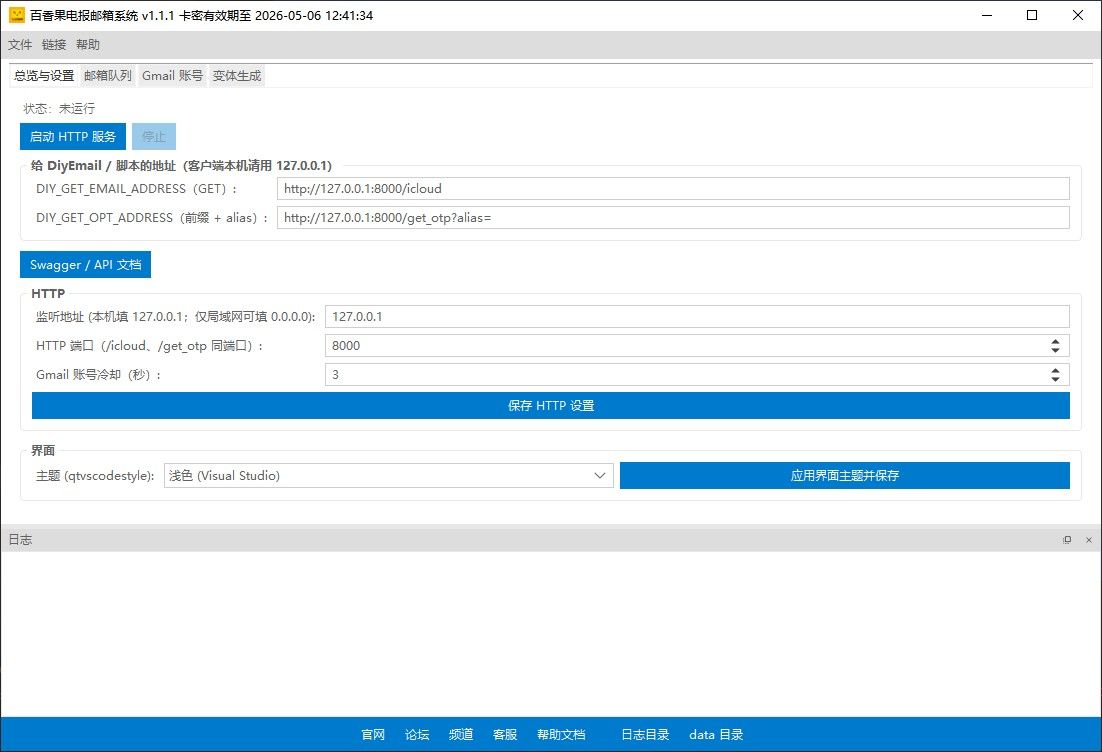Viewport: 1102px width, 752px height.
Task: Open Swagger / API 文档
Action: point(85,265)
